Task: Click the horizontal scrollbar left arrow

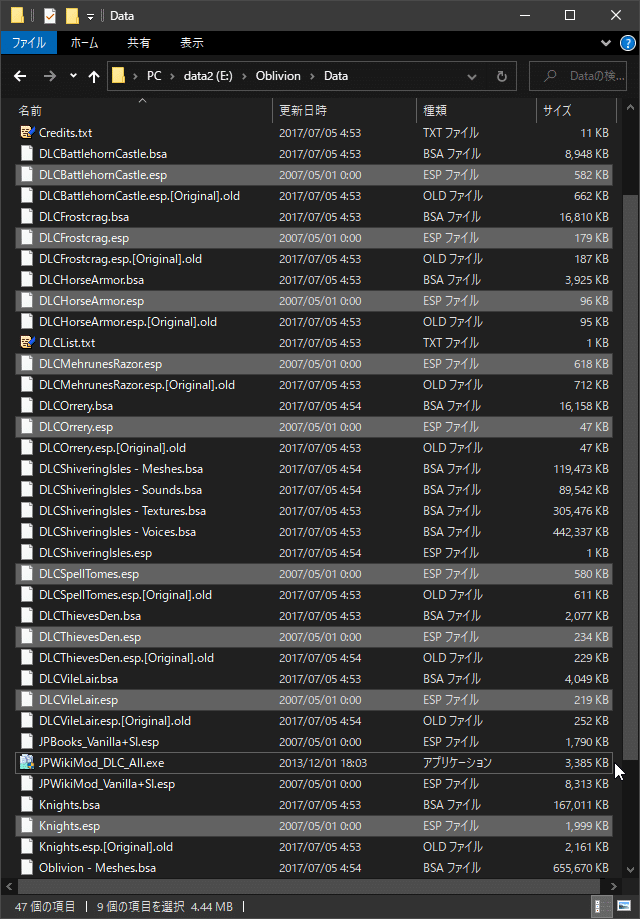Action: (9, 886)
